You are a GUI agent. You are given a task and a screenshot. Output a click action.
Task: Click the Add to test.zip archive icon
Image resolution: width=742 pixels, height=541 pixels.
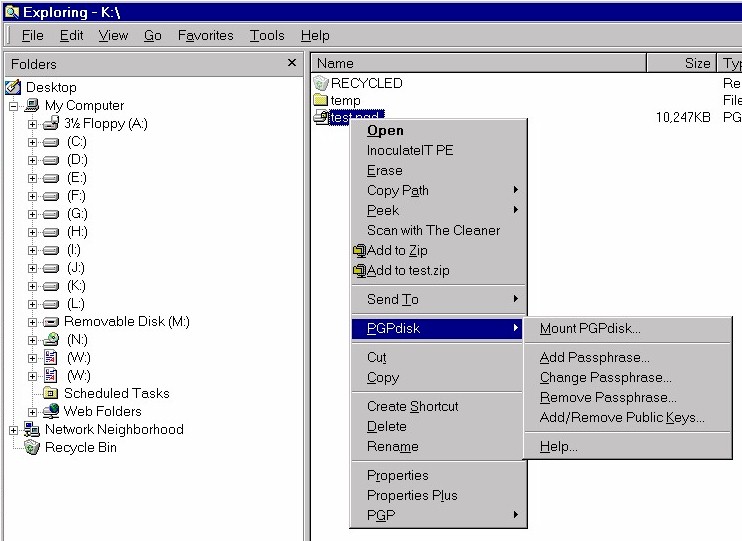(360, 270)
